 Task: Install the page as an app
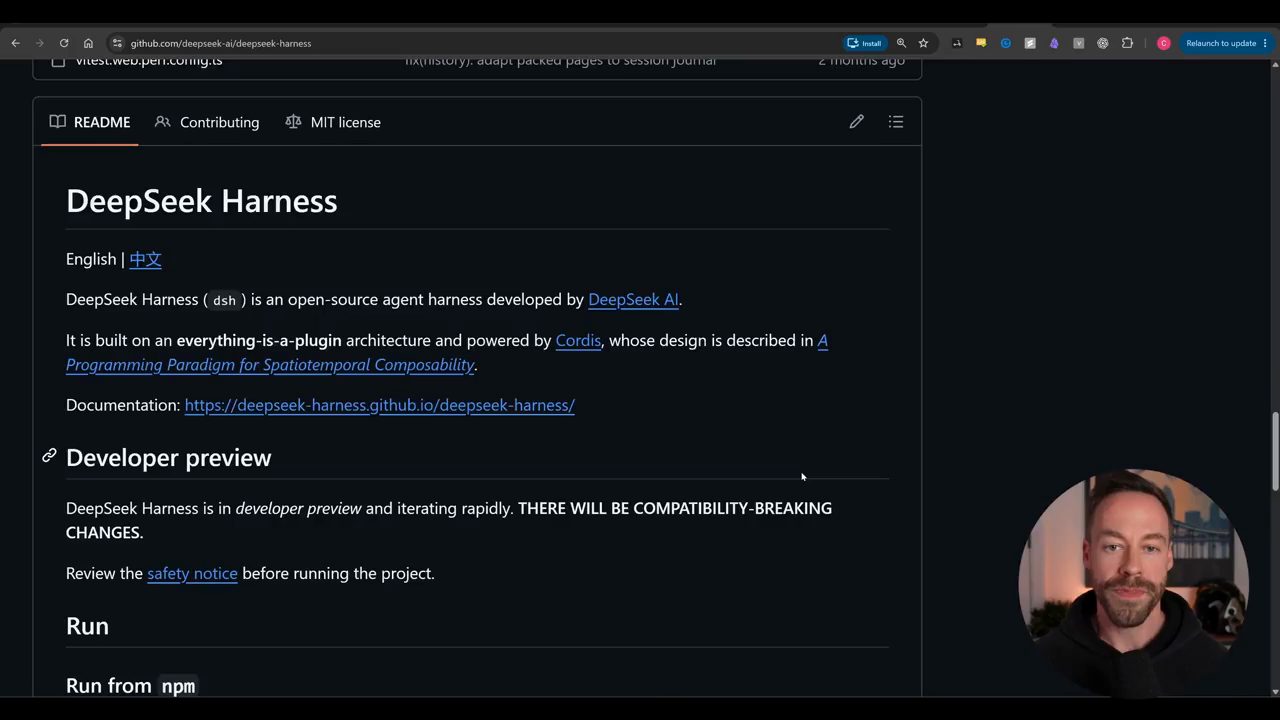[865, 43]
